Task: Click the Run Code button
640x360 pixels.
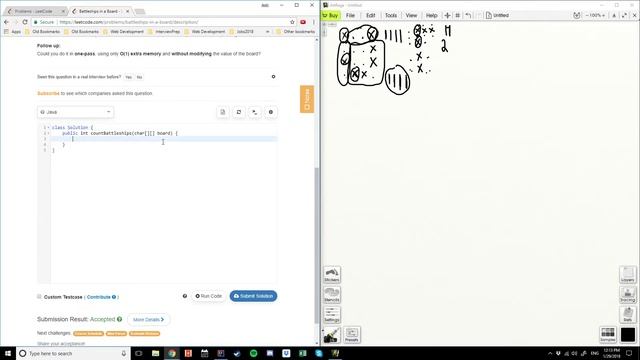Action: click(209, 296)
